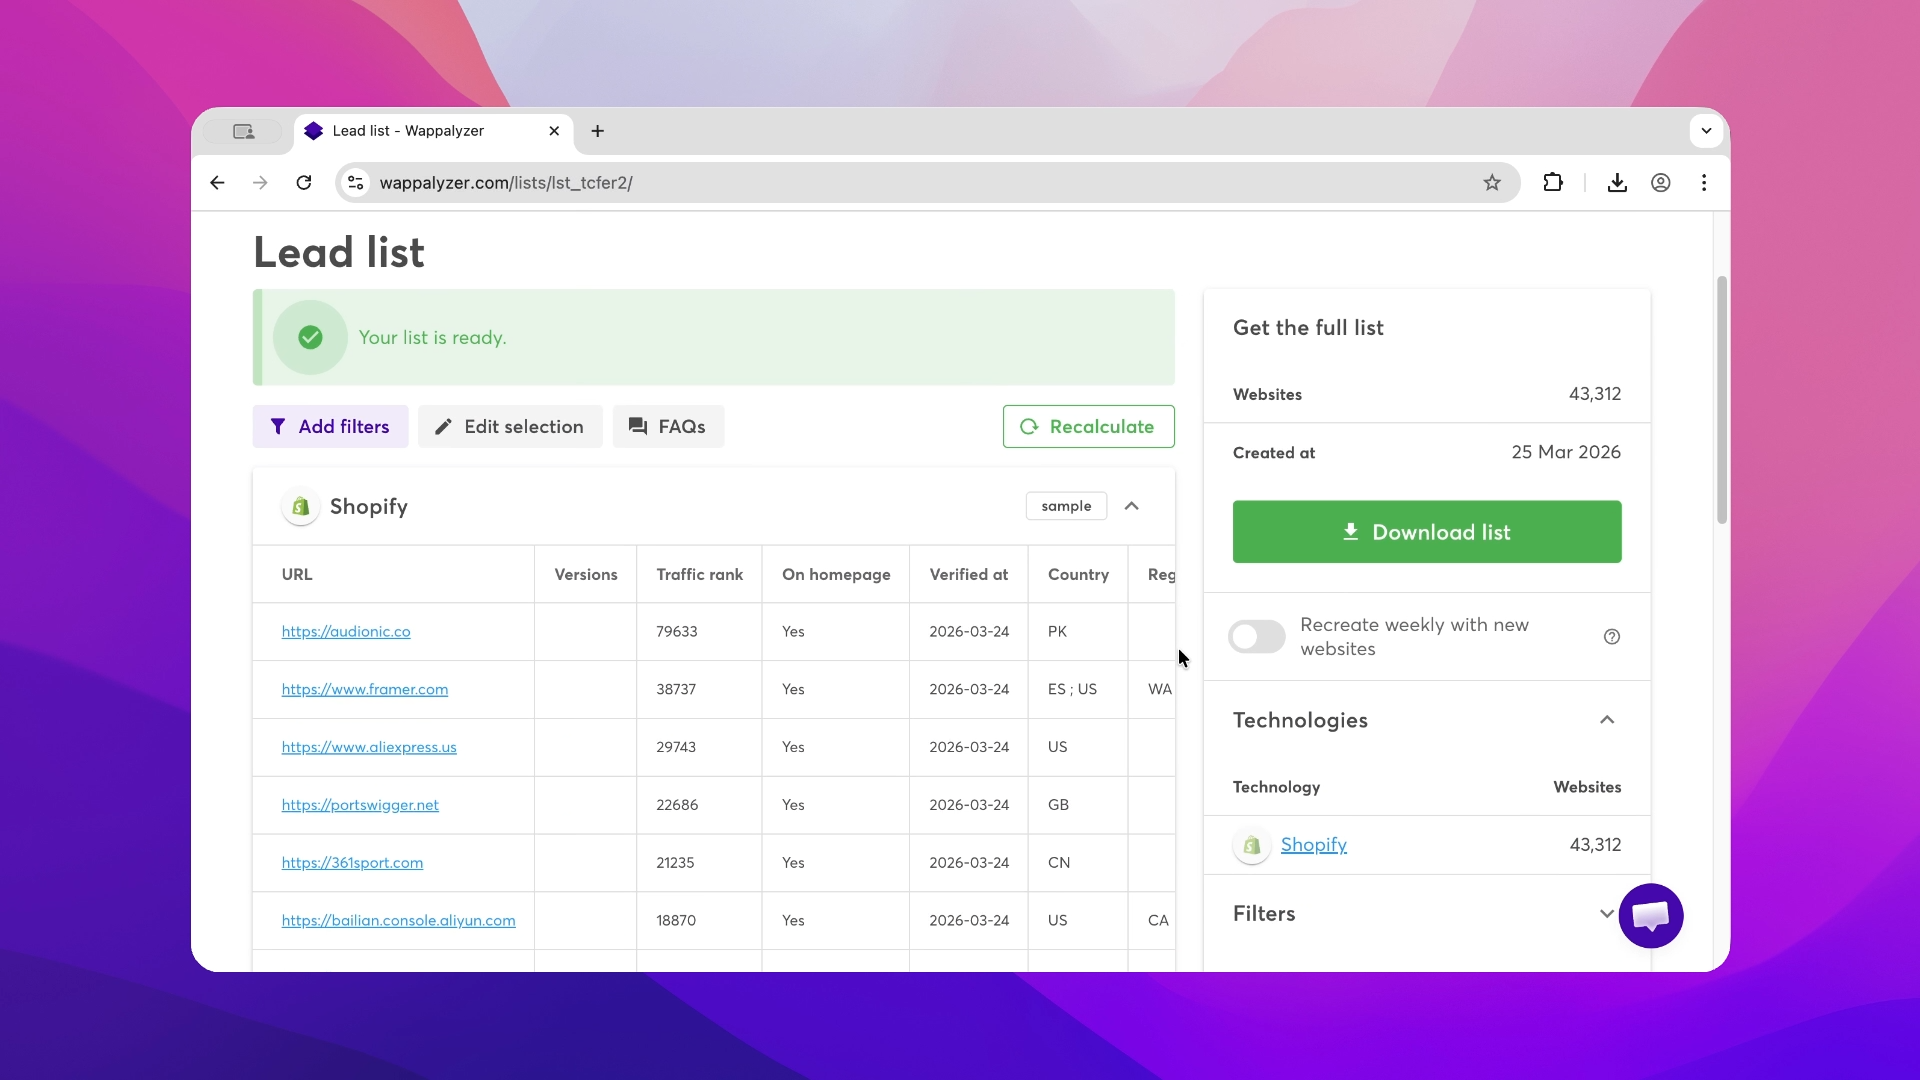Reload the Wappalyzer page
Screen dimensions: 1920x1080
[304, 183]
